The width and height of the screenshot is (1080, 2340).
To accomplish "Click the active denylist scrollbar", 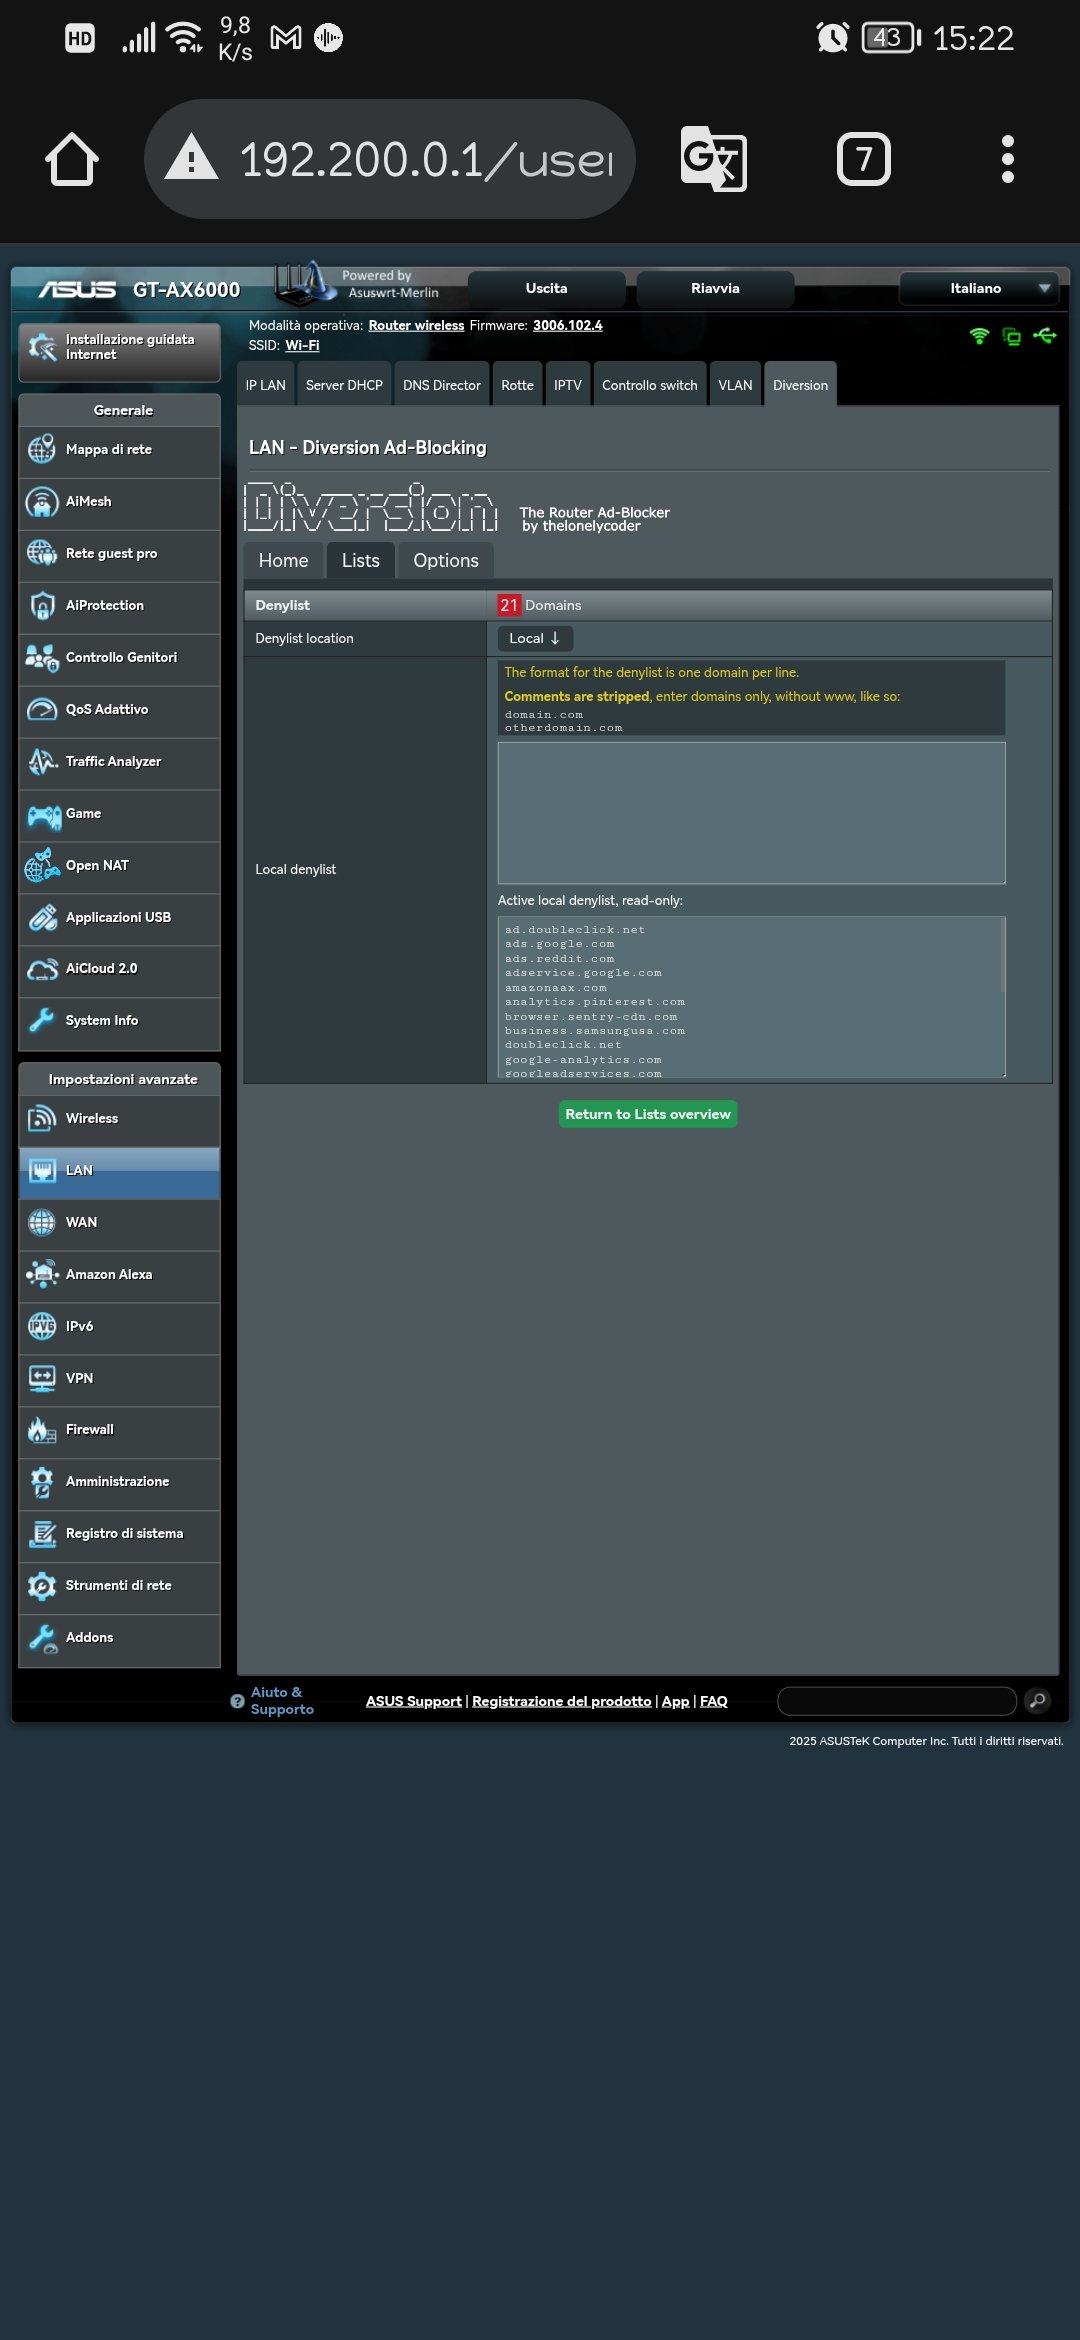I will click(x=1002, y=955).
